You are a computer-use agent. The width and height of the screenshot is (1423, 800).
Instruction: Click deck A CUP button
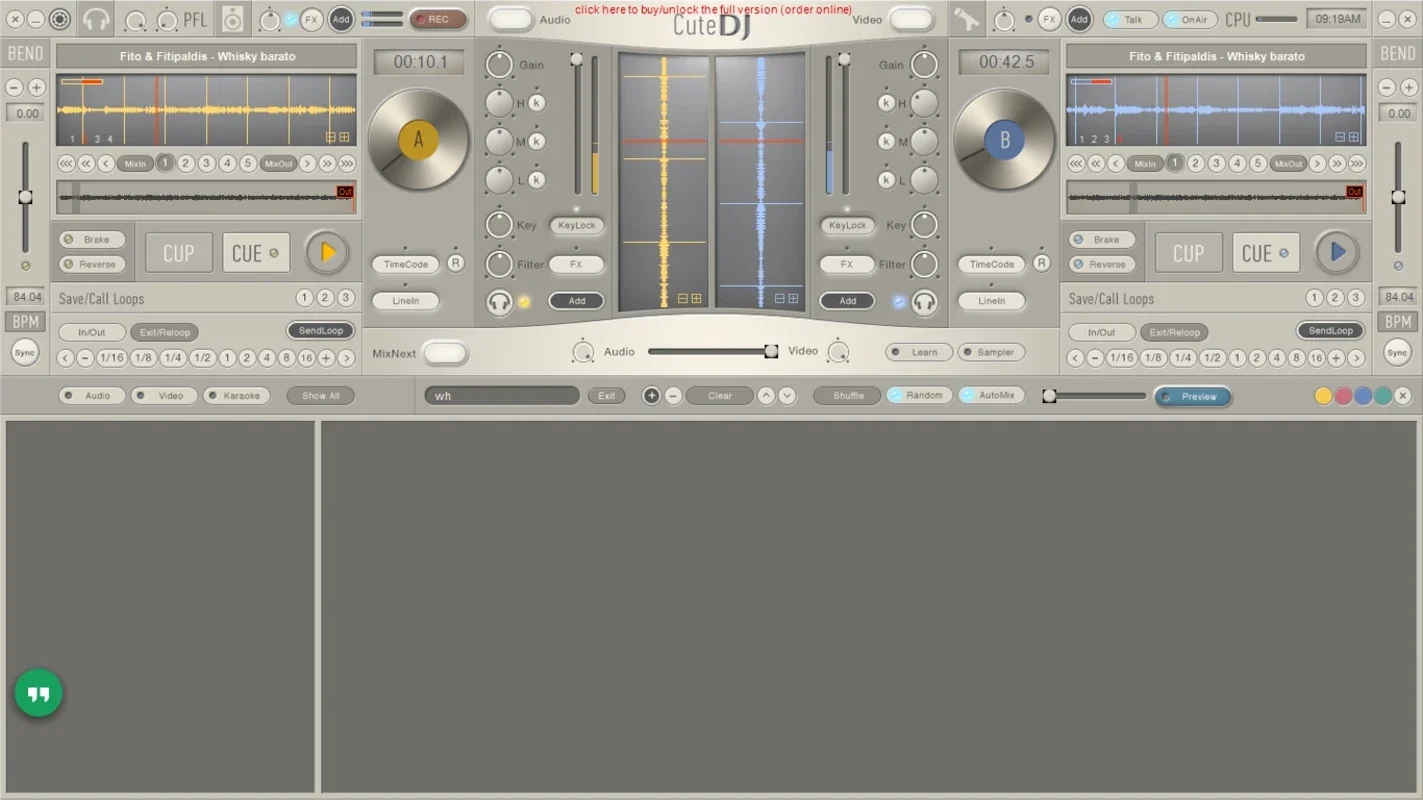tap(179, 253)
